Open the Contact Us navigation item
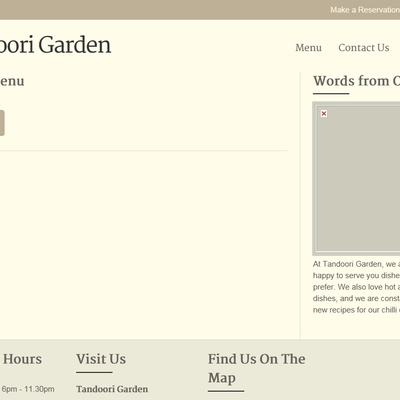This screenshot has width=400, height=400. 364,48
